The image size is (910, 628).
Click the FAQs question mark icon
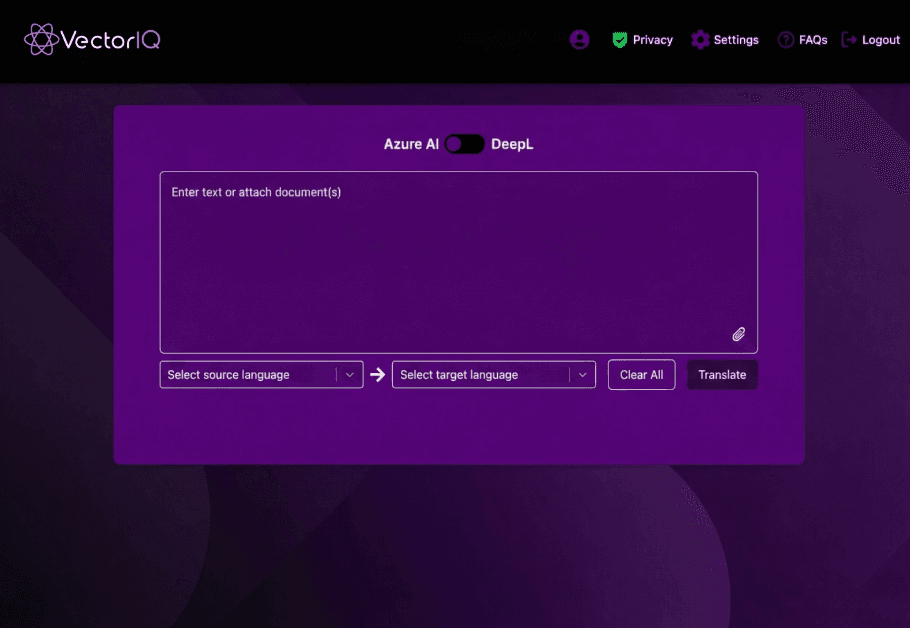(784, 40)
